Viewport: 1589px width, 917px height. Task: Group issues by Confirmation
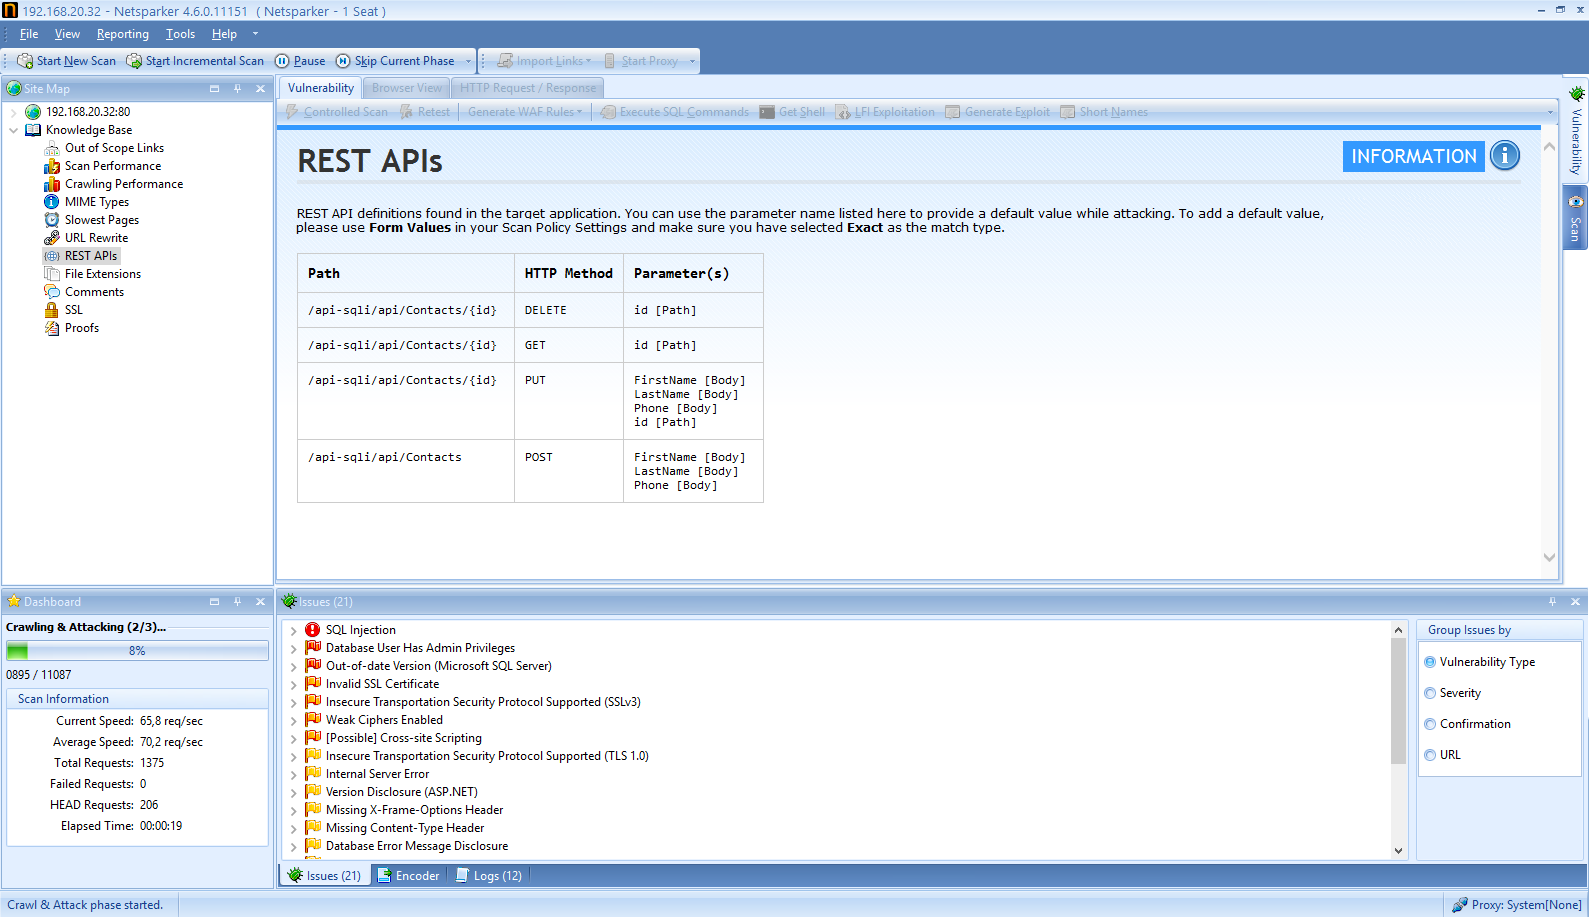tap(1467, 724)
